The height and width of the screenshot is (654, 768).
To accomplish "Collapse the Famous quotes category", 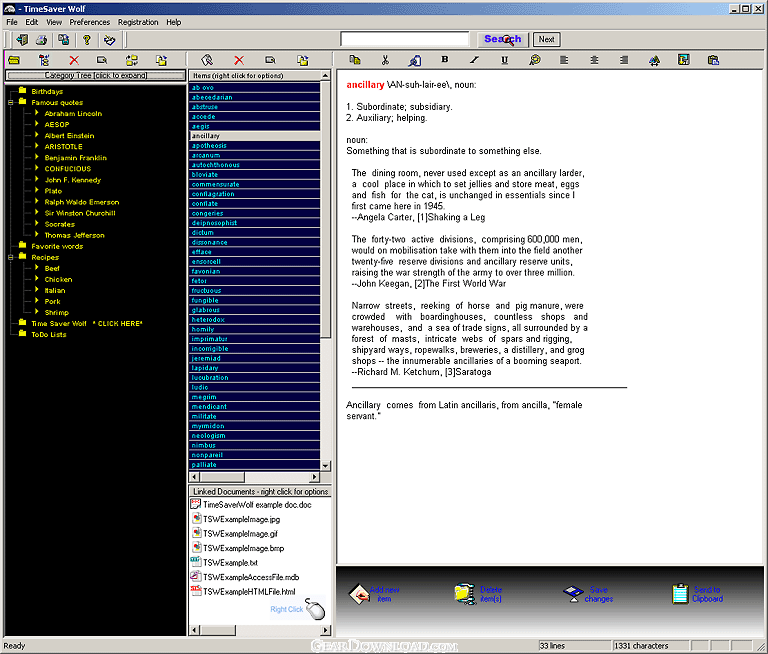I will click(x=10, y=102).
